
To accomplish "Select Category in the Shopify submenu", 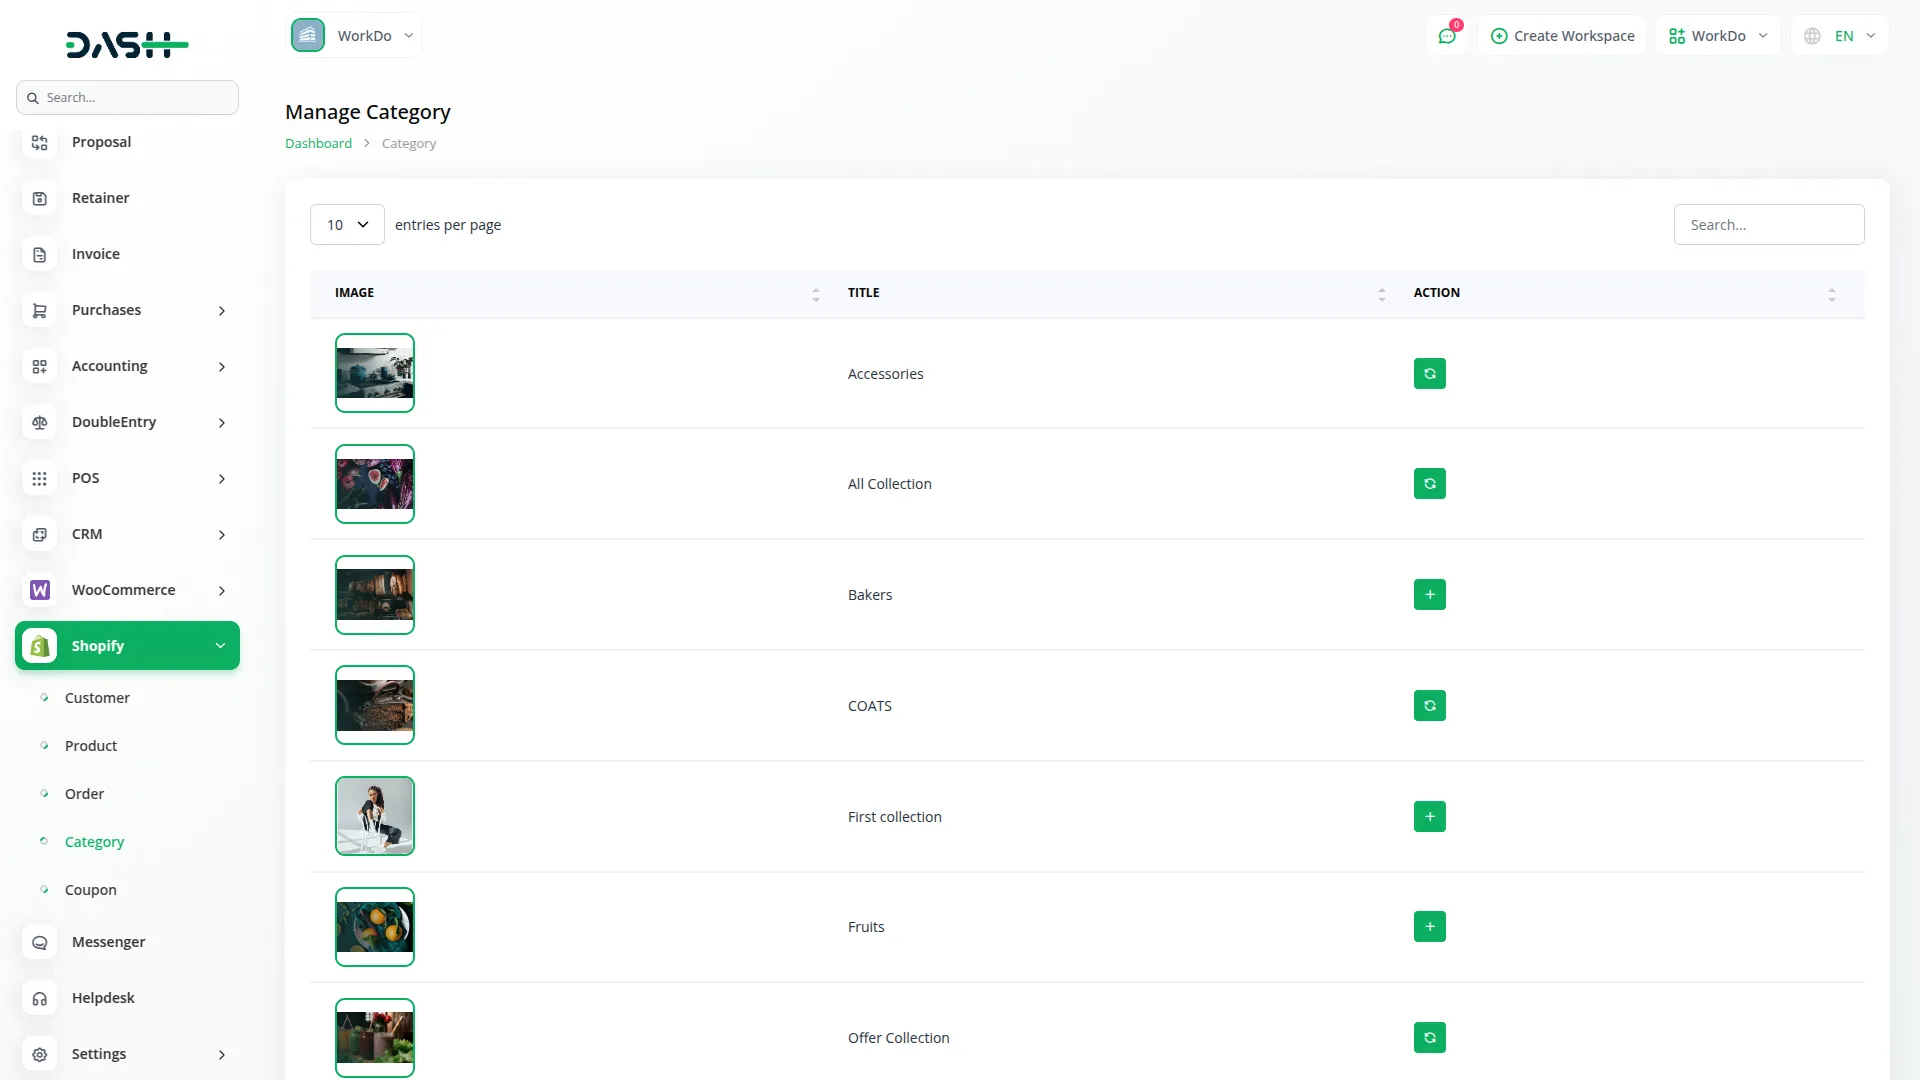I will tap(94, 841).
